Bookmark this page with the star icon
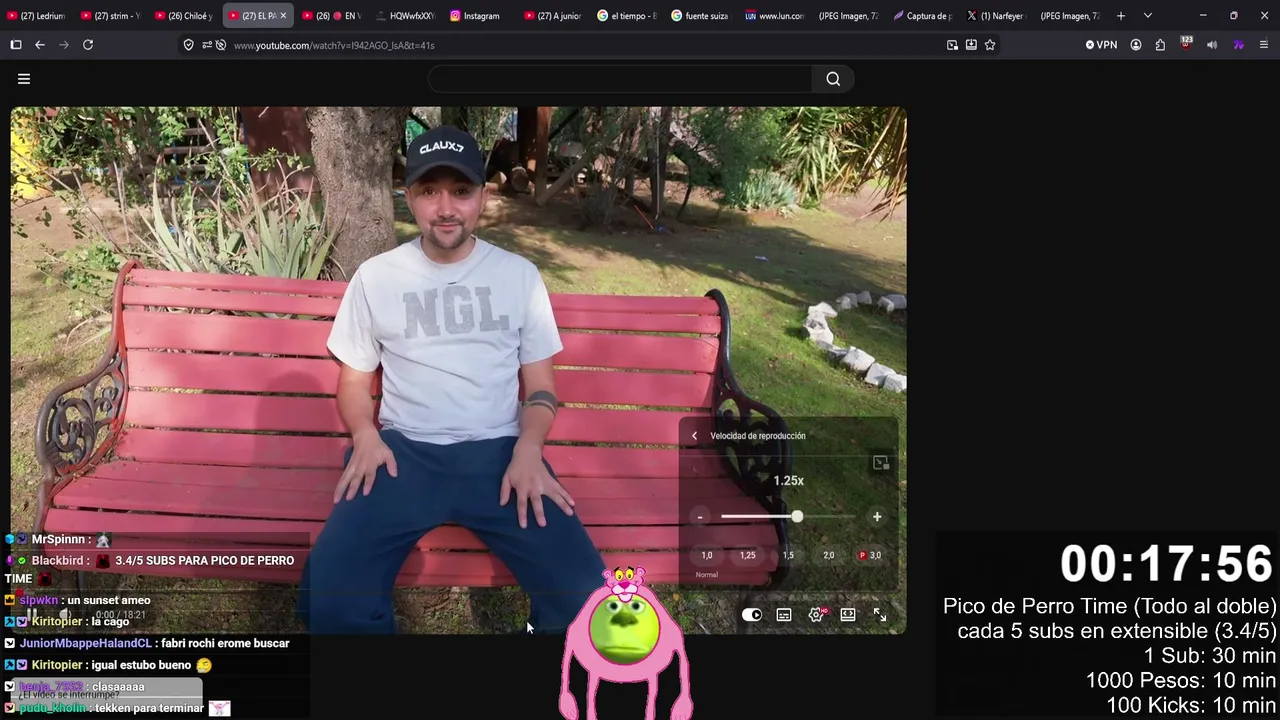The height and width of the screenshot is (720, 1280). pyautogui.click(x=990, y=45)
